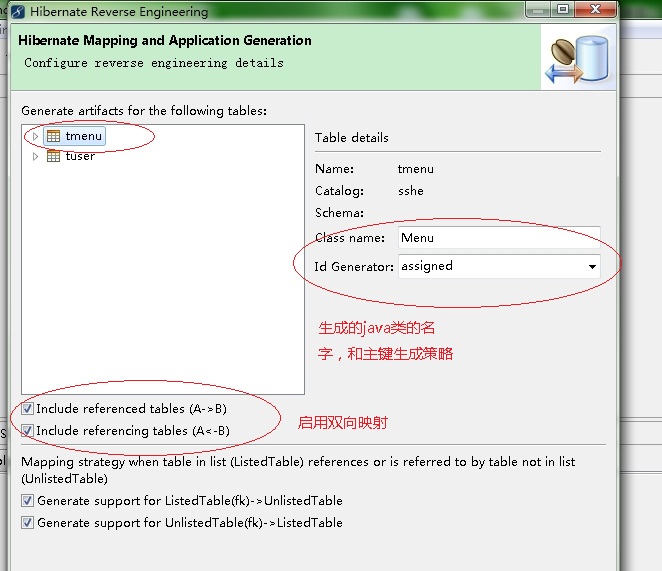Click the 'Id Generator:' label
The width and height of the screenshot is (662, 571).
354,266
